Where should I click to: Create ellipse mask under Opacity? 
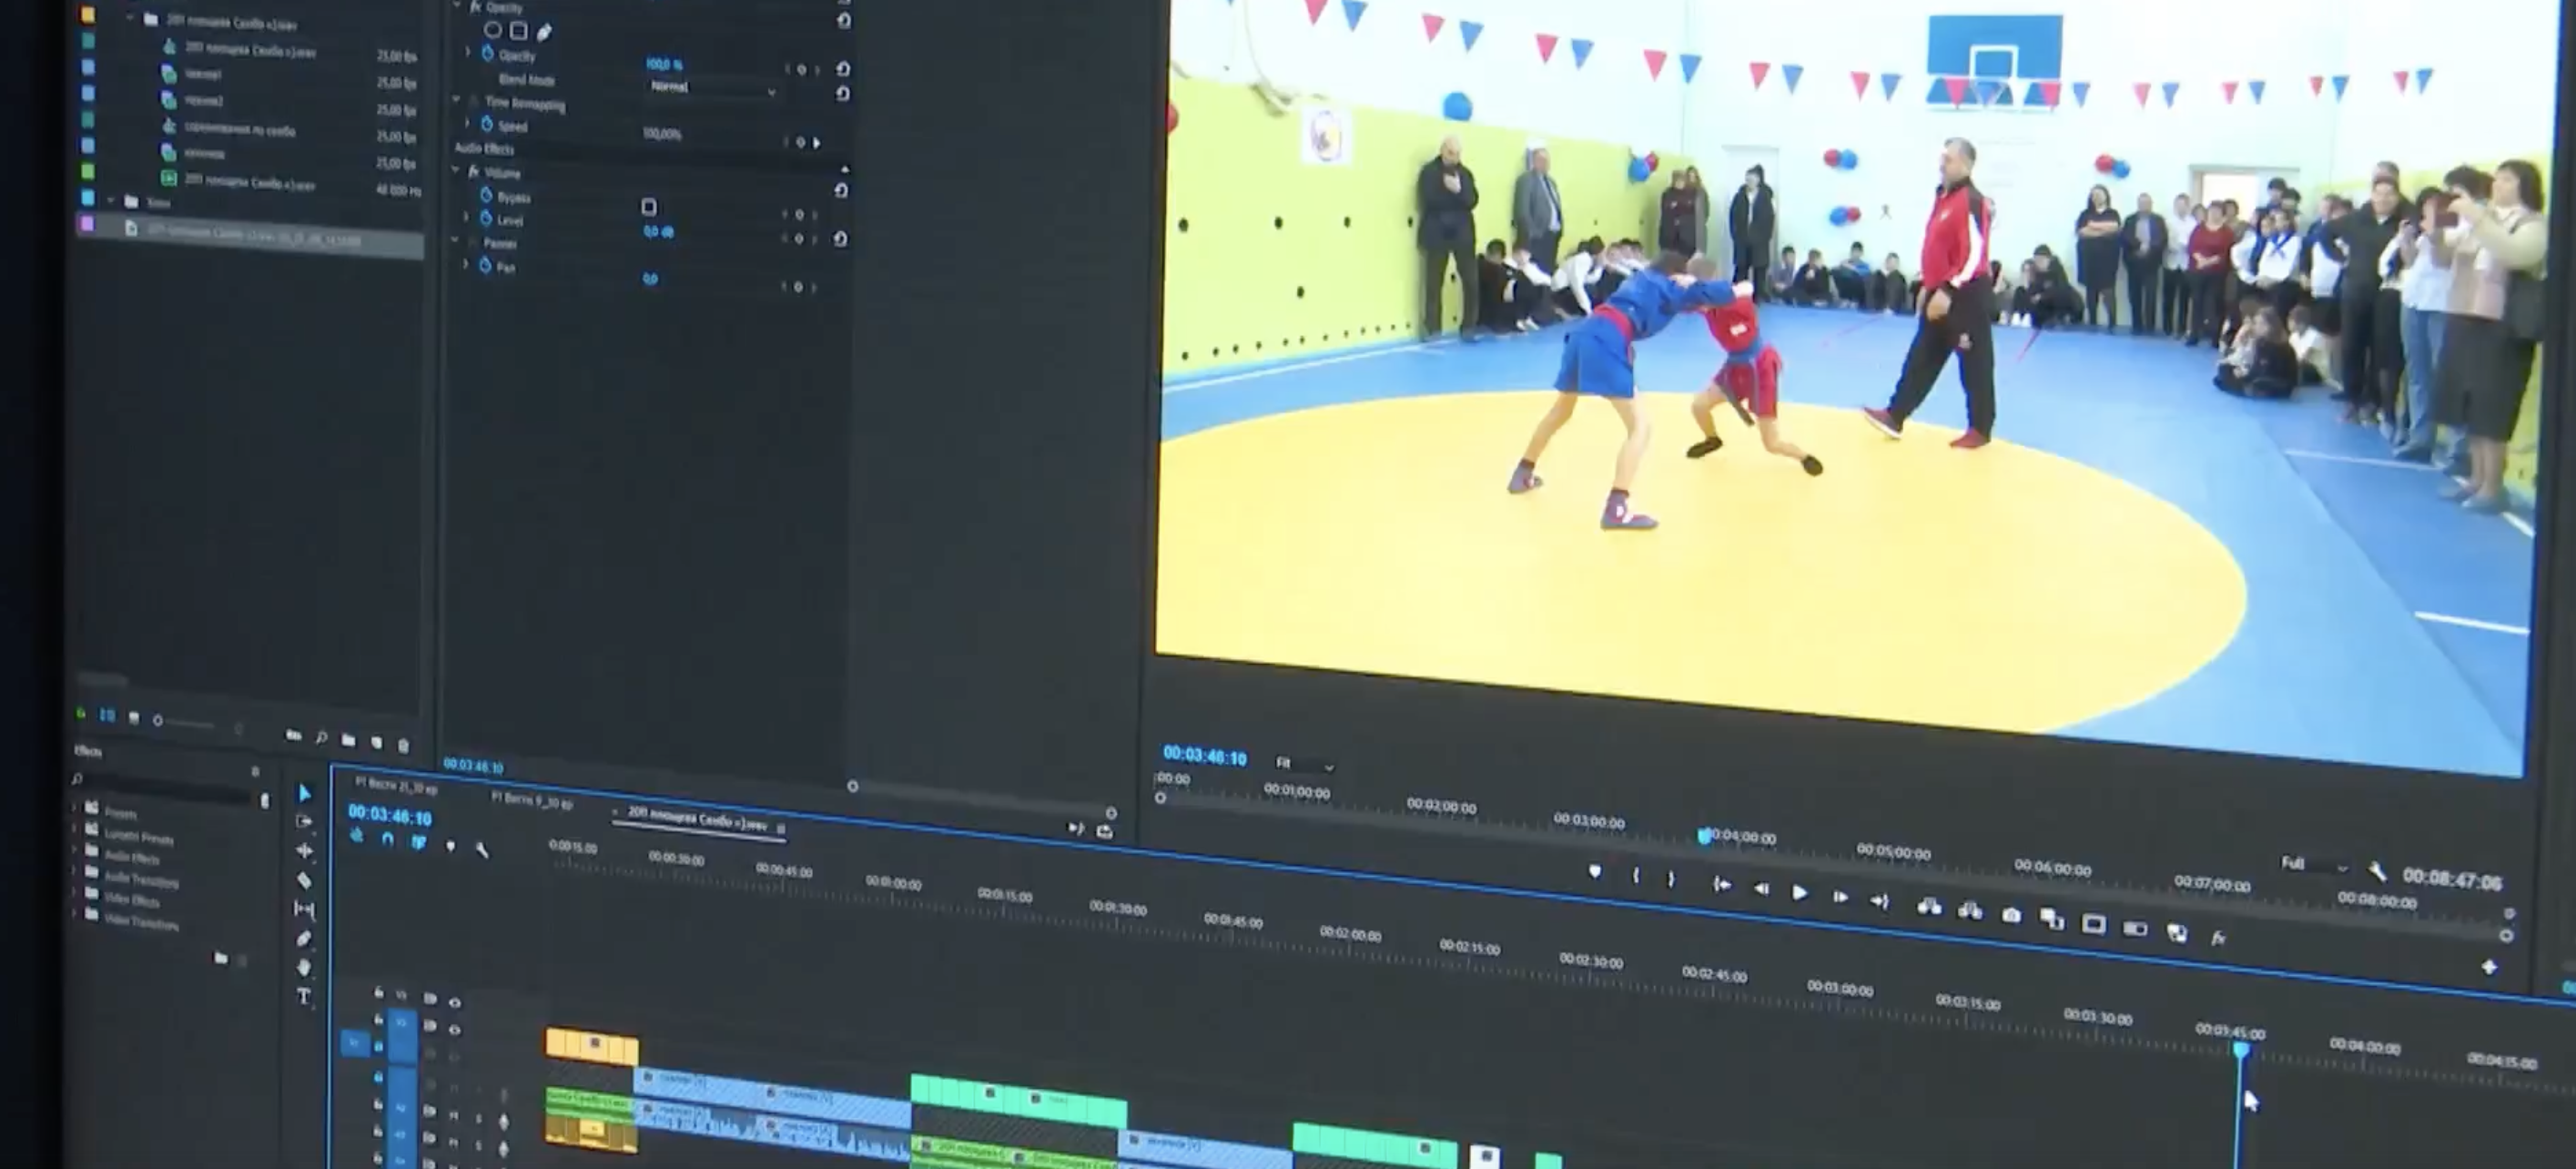coord(492,30)
